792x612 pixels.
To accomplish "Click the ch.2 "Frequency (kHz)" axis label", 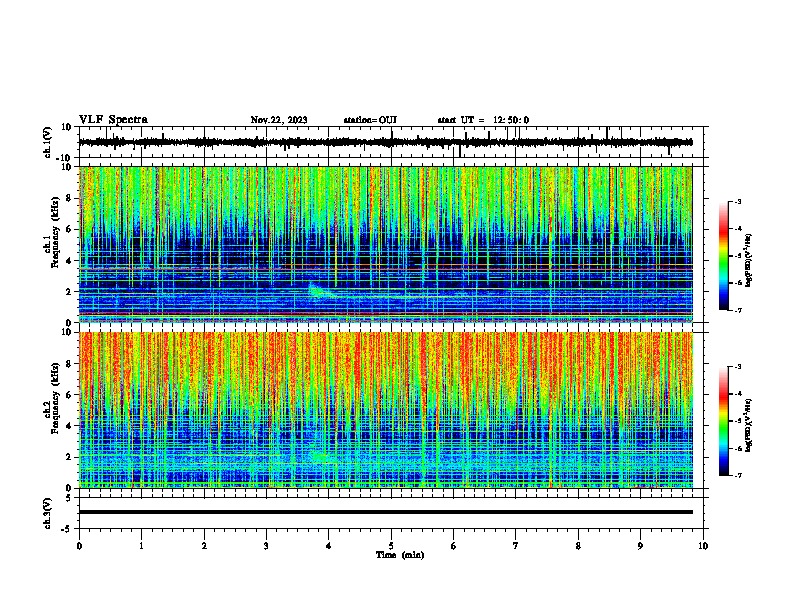I will (x=55, y=398).
